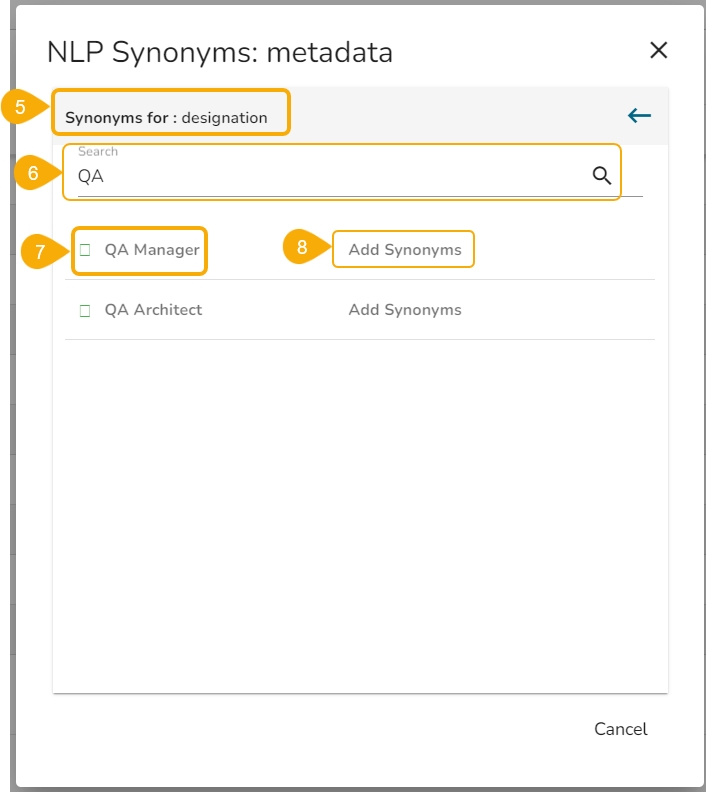Click the orange step 7 badge
Image resolution: width=706 pixels, height=792 pixels.
[x=40, y=251]
